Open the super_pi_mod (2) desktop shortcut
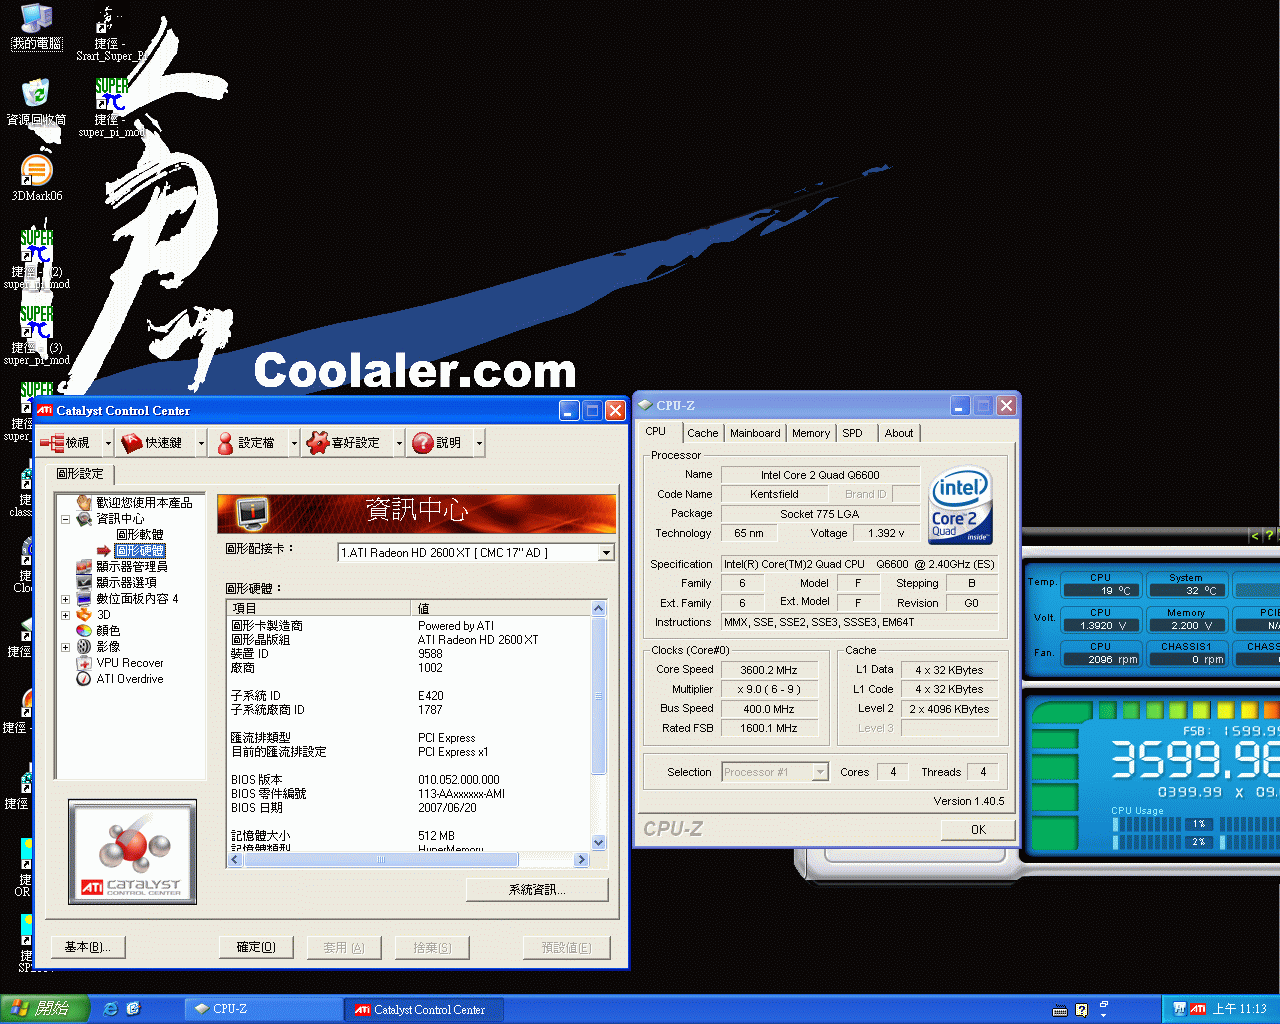Viewport: 1280px width, 1024px height. coord(37,259)
